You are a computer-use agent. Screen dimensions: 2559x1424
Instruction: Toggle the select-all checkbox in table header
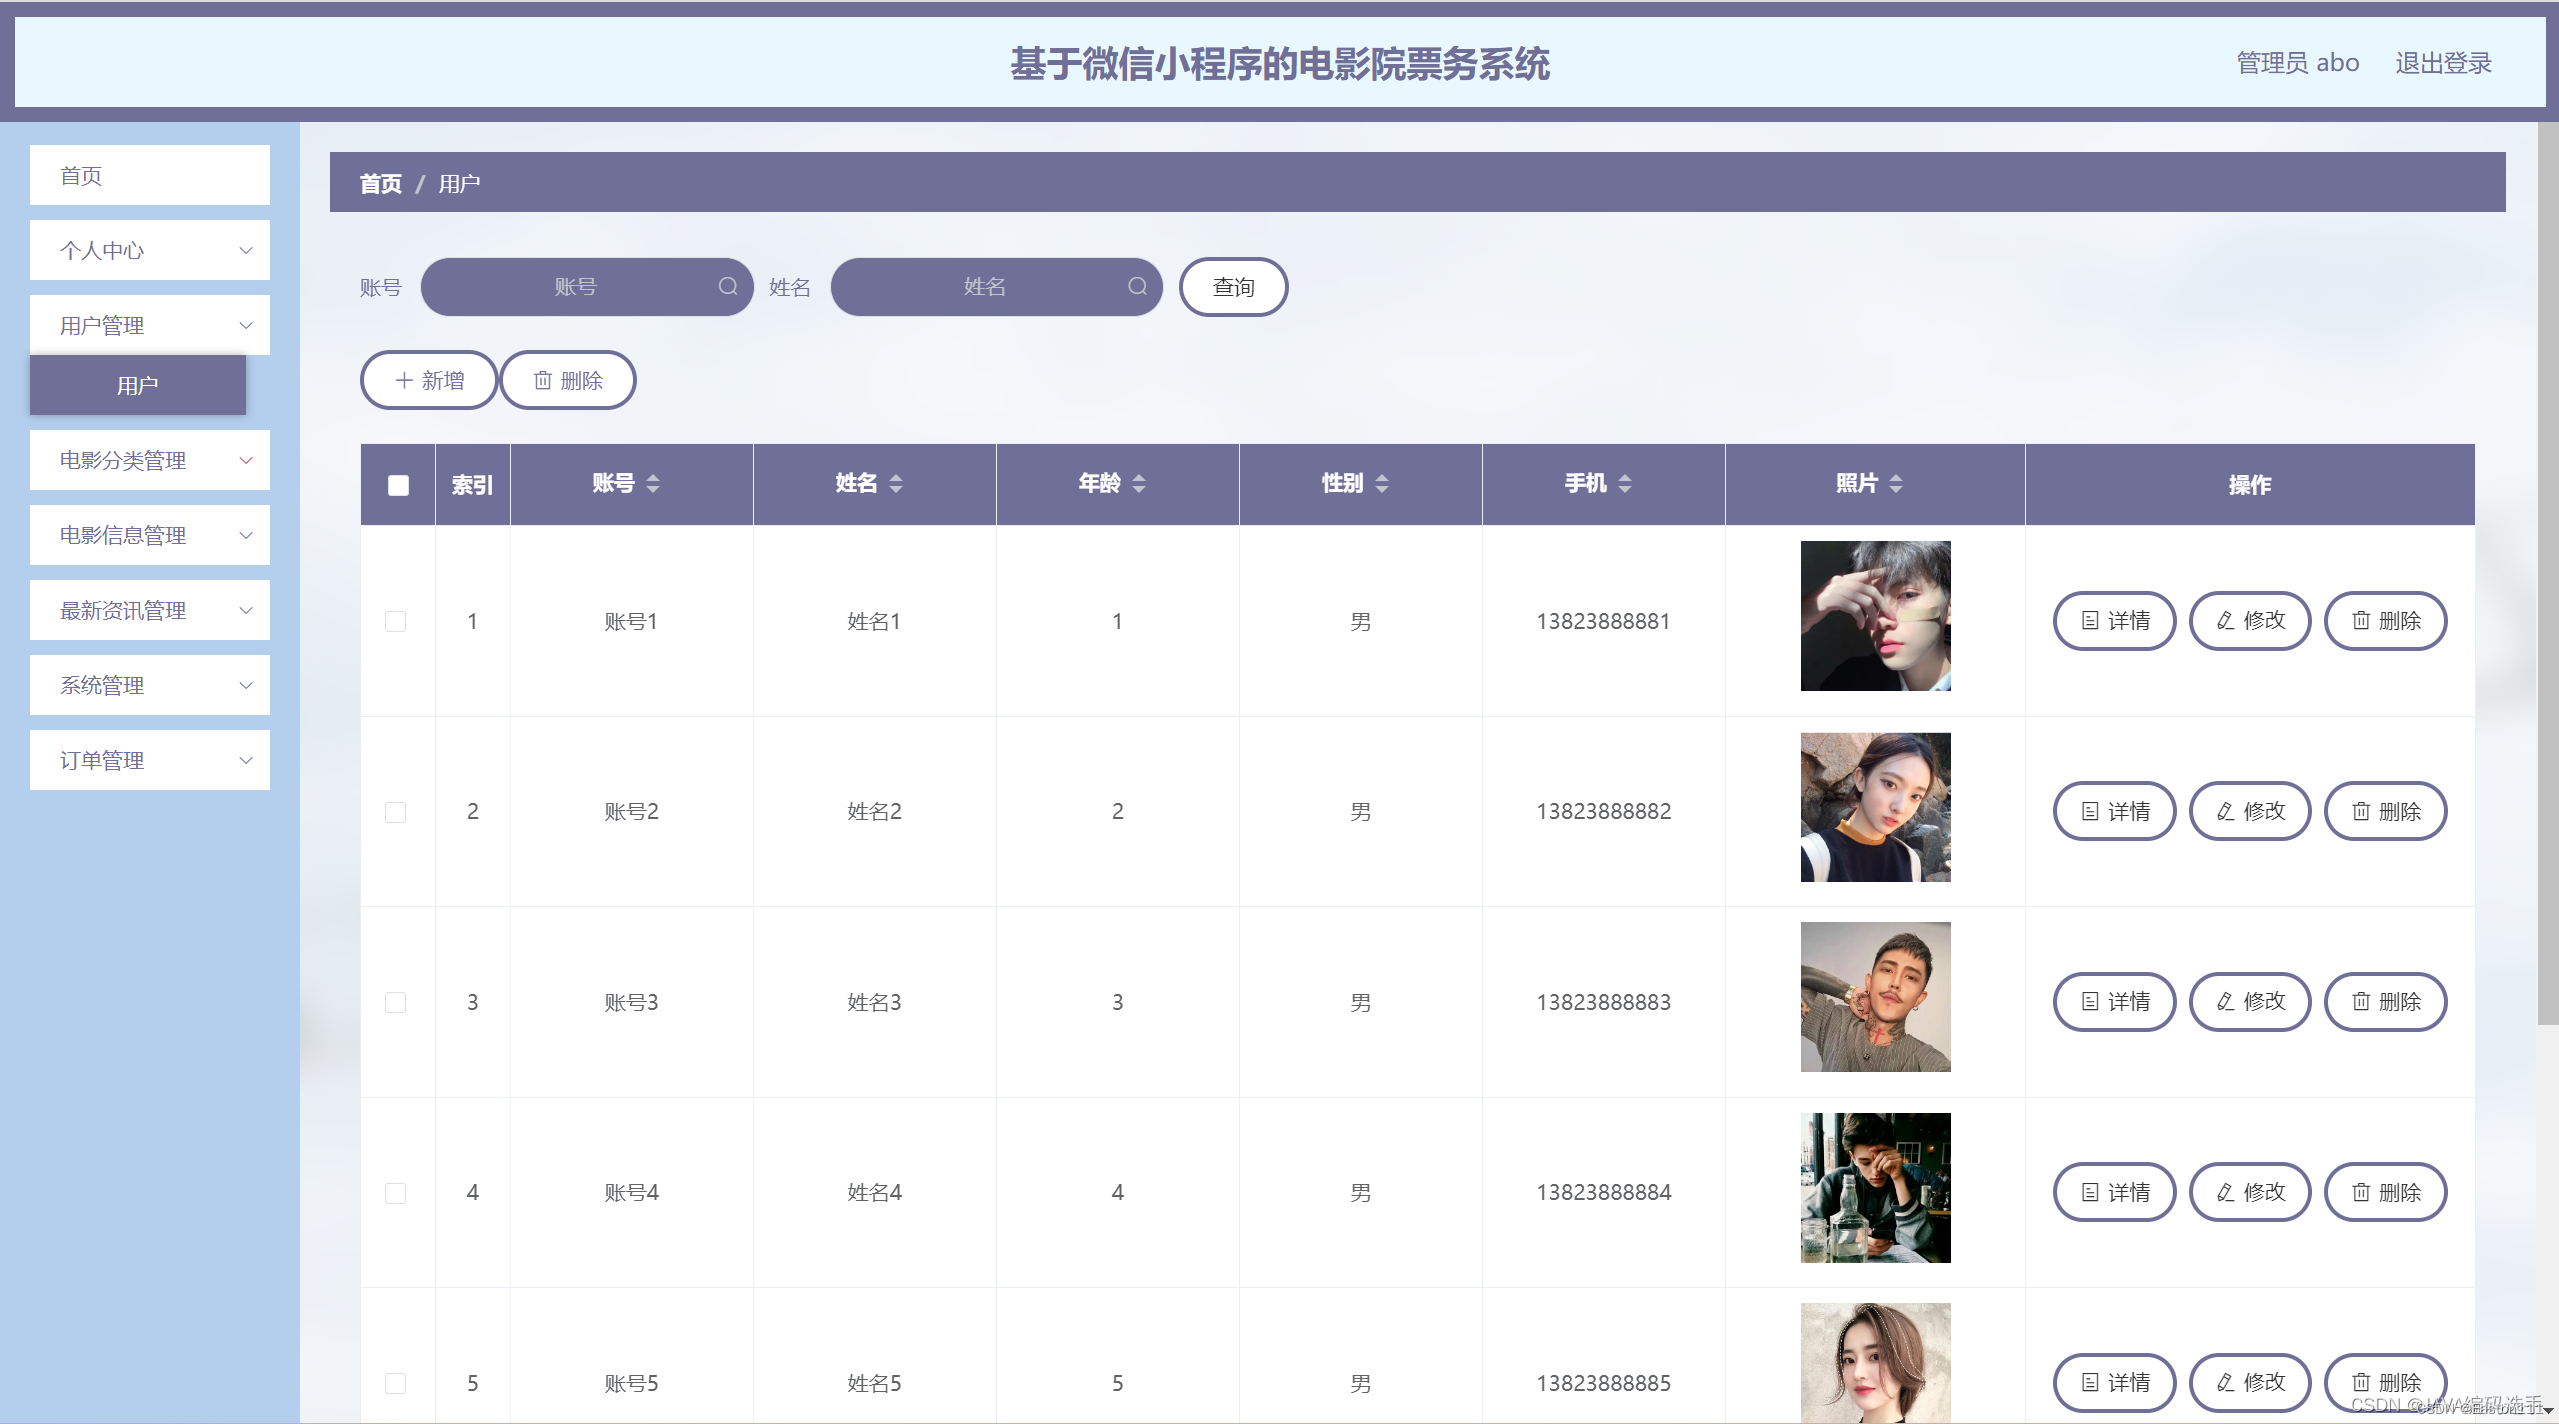pyautogui.click(x=398, y=485)
